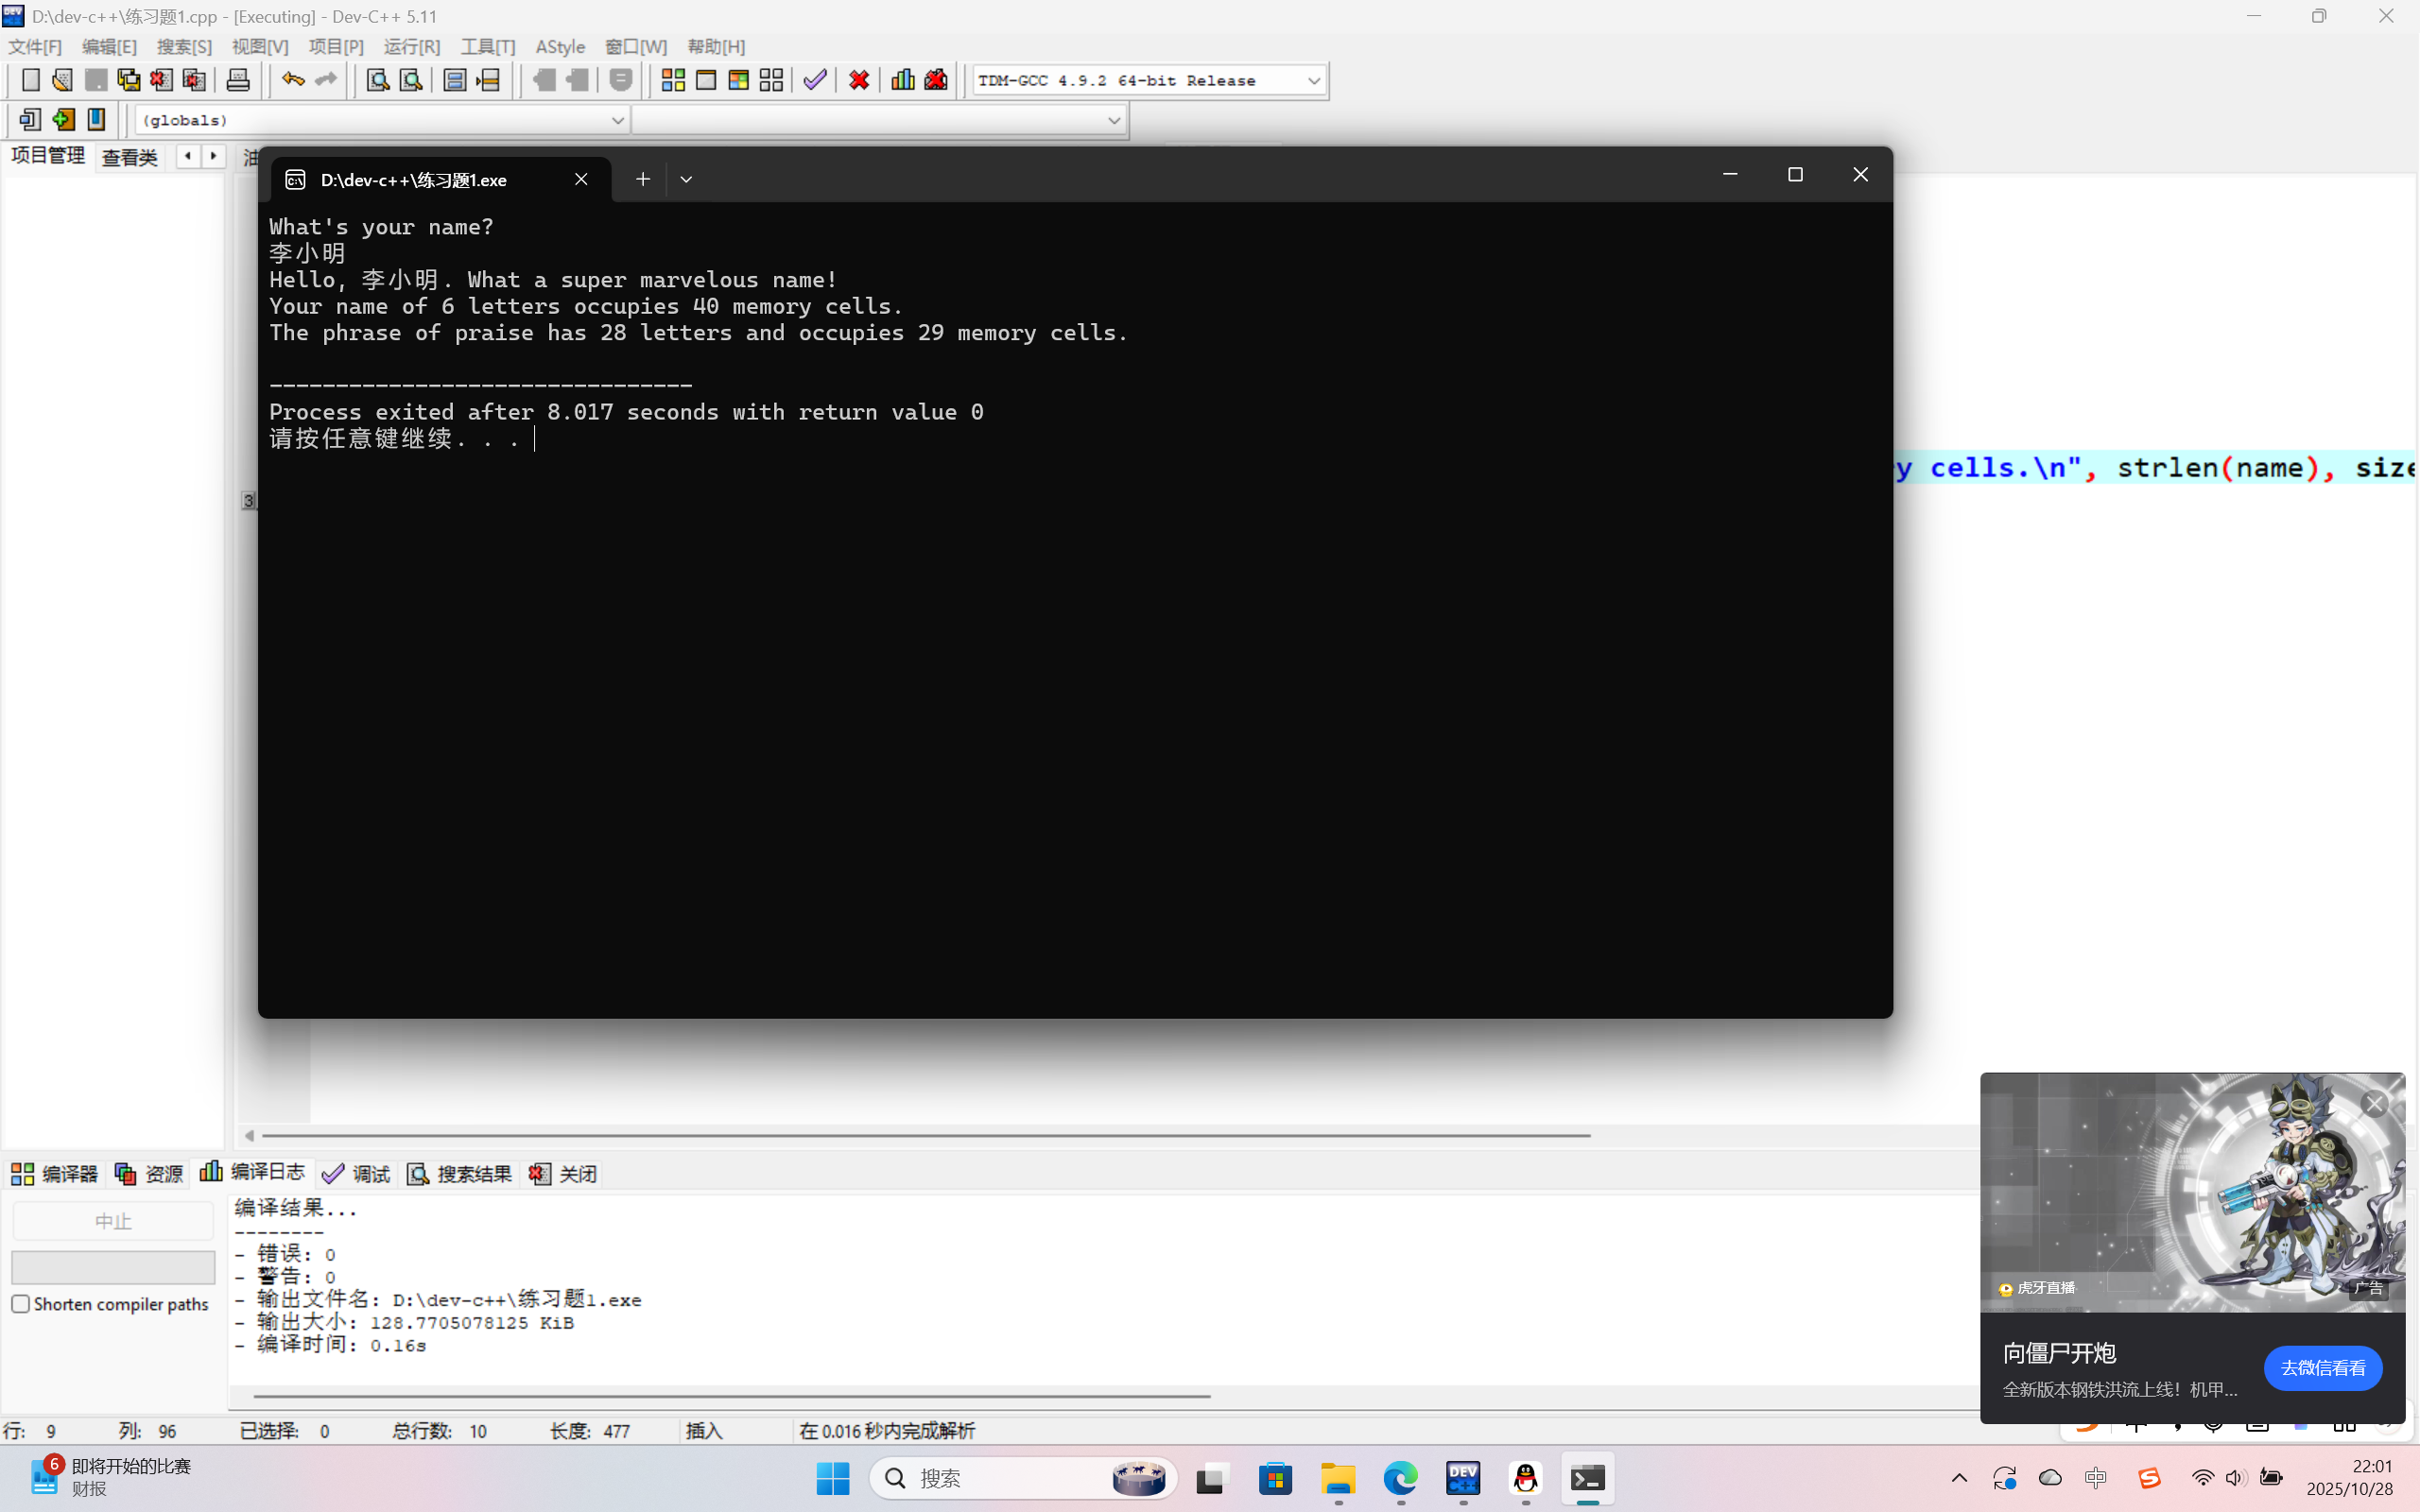
Task: Toggle Shorten compiler paths checkbox
Action: pyautogui.click(x=20, y=1304)
